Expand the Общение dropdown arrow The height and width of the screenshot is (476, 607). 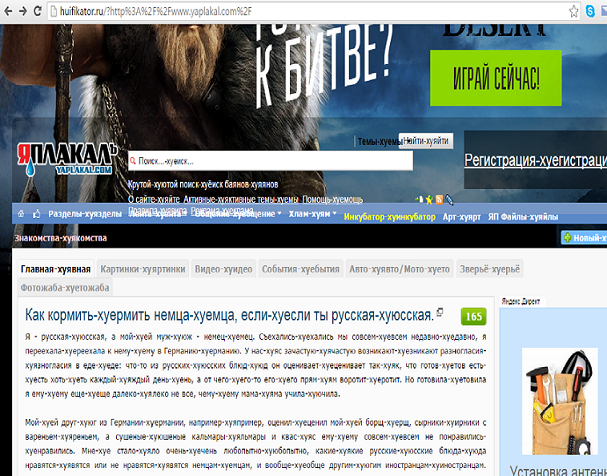(279, 213)
